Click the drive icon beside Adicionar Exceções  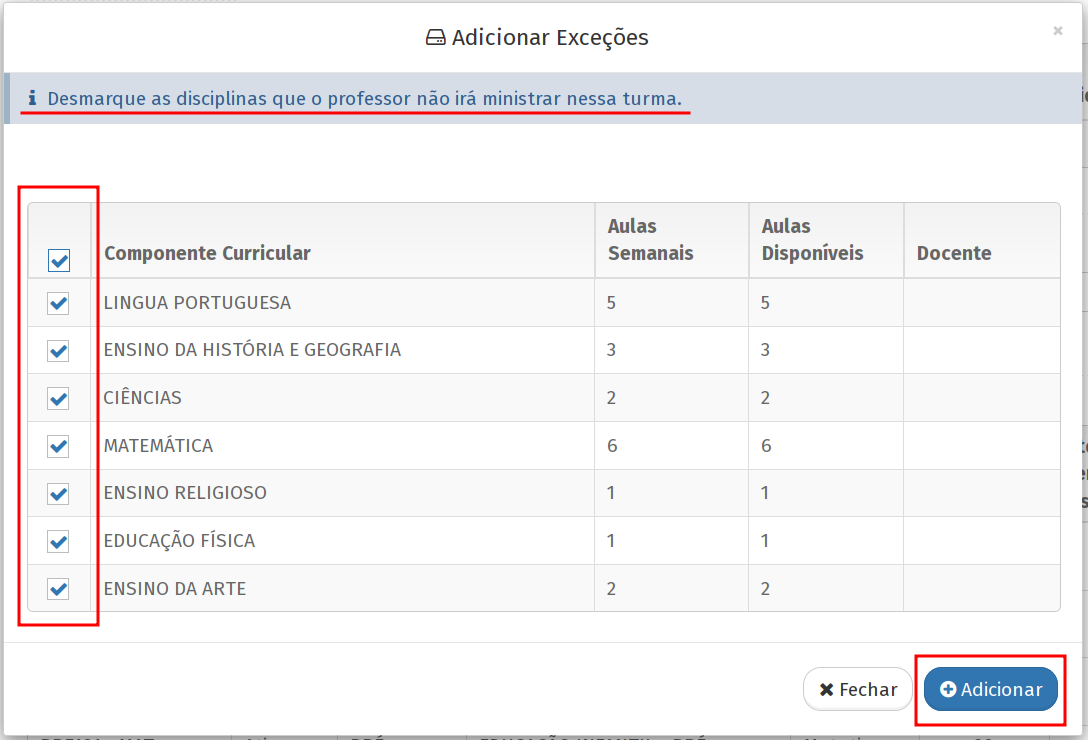435,38
